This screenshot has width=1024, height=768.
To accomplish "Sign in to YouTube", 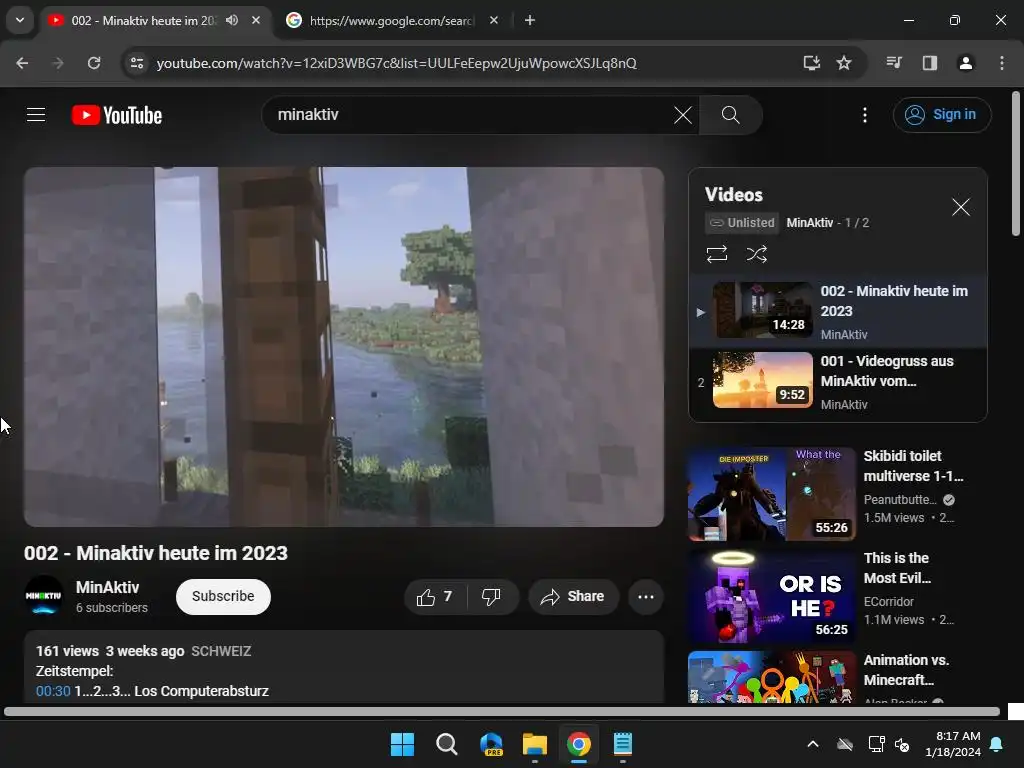I will pos(942,115).
